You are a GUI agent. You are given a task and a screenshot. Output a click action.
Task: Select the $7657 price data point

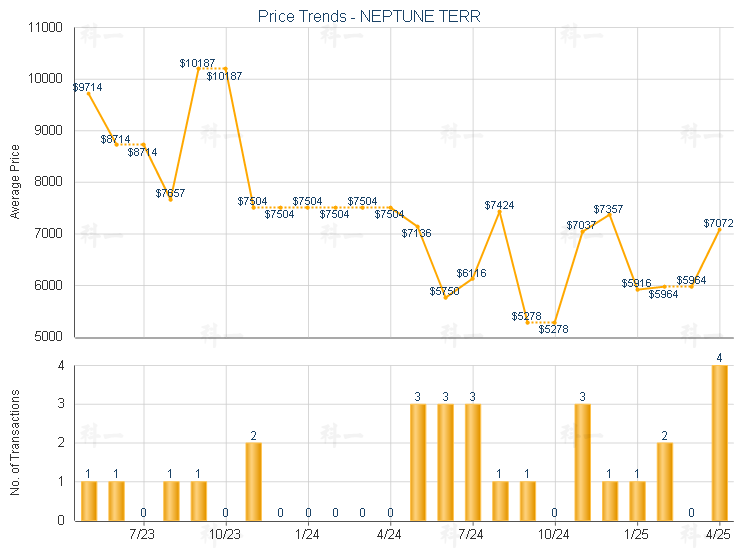pyautogui.click(x=171, y=200)
